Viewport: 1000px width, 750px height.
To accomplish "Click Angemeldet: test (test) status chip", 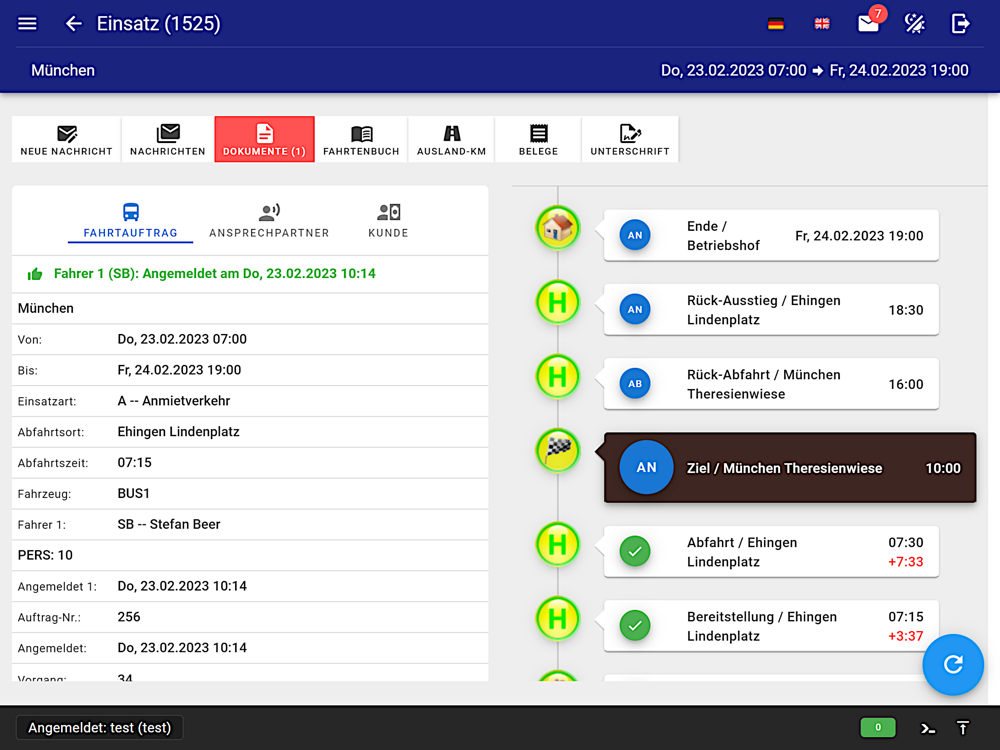I will 99,728.
